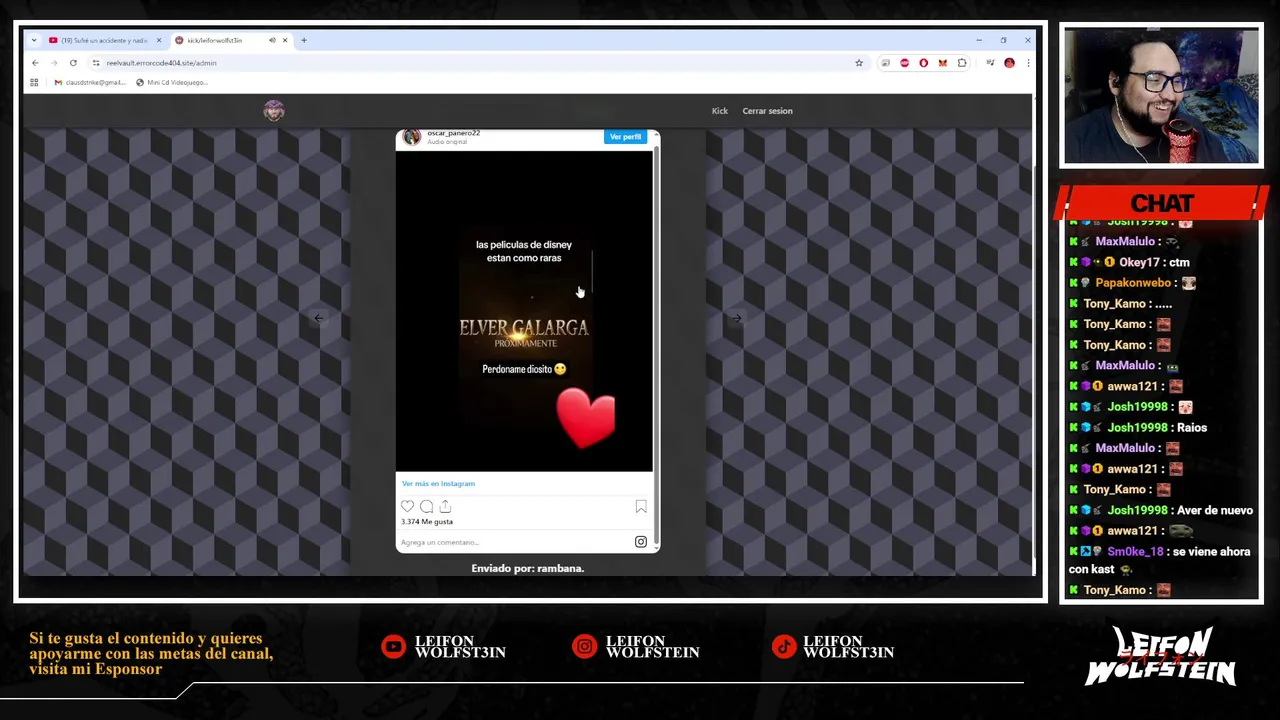1280x720 pixels.
Task: Focus the address bar showing reelvault.errorcode404.site/admin
Action: 480,63
